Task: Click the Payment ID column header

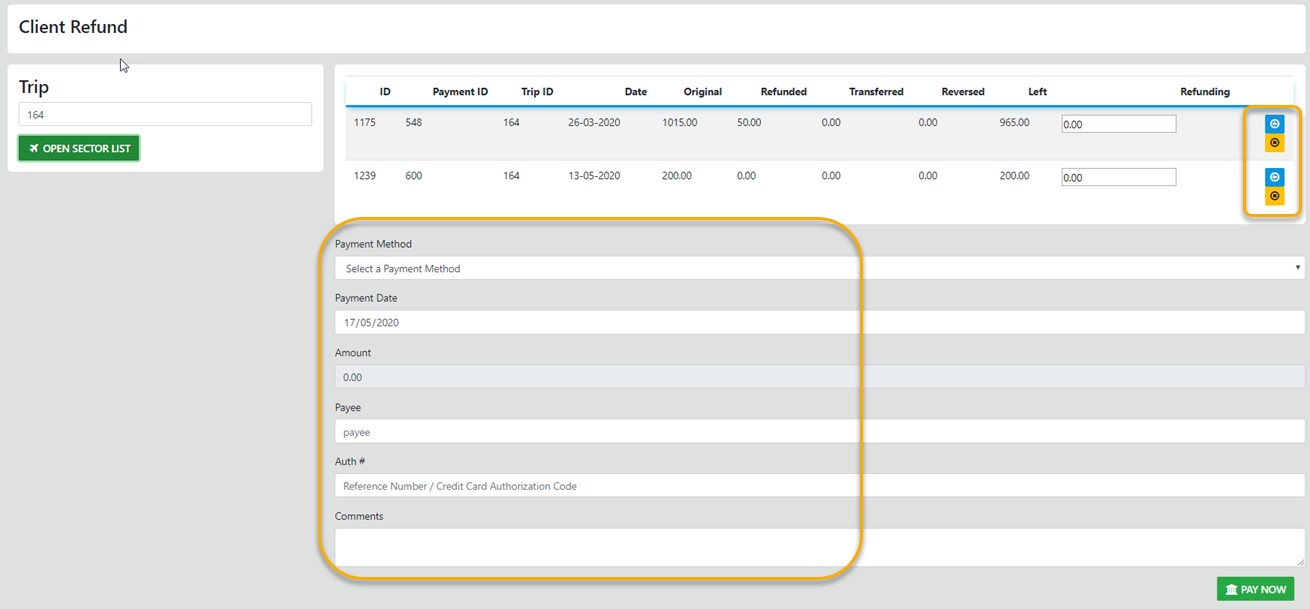Action: (x=460, y=92)
